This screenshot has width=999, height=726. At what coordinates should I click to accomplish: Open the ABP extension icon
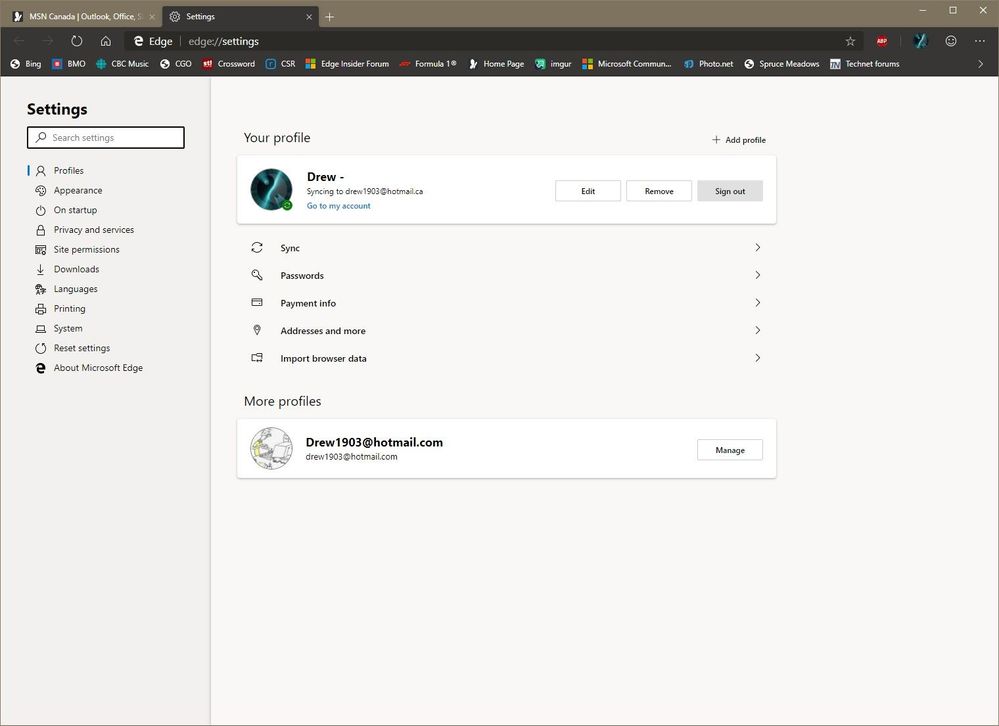882,41
